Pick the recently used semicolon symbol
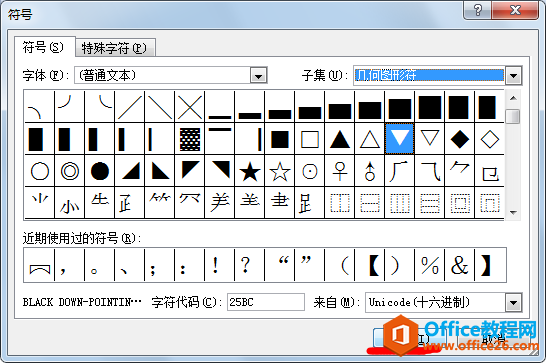This screenshot has width=546, height=363. pyautogui.click(x=159, y=265)
